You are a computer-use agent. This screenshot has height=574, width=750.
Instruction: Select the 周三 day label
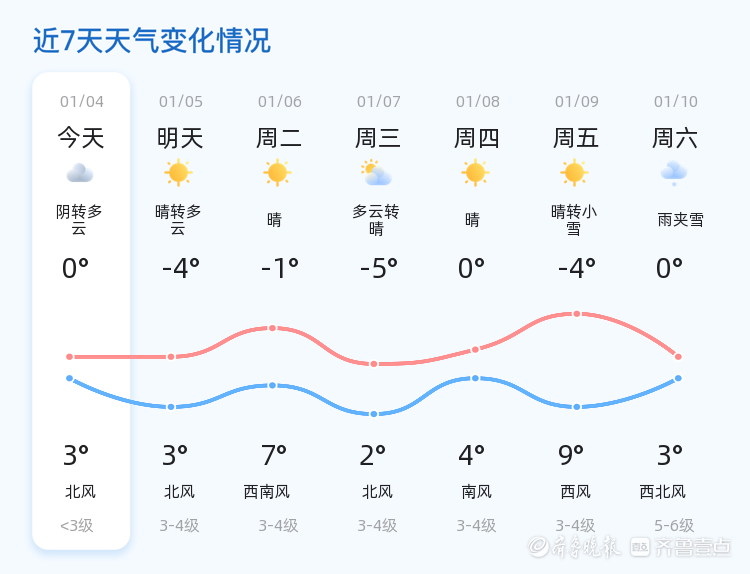378,138
